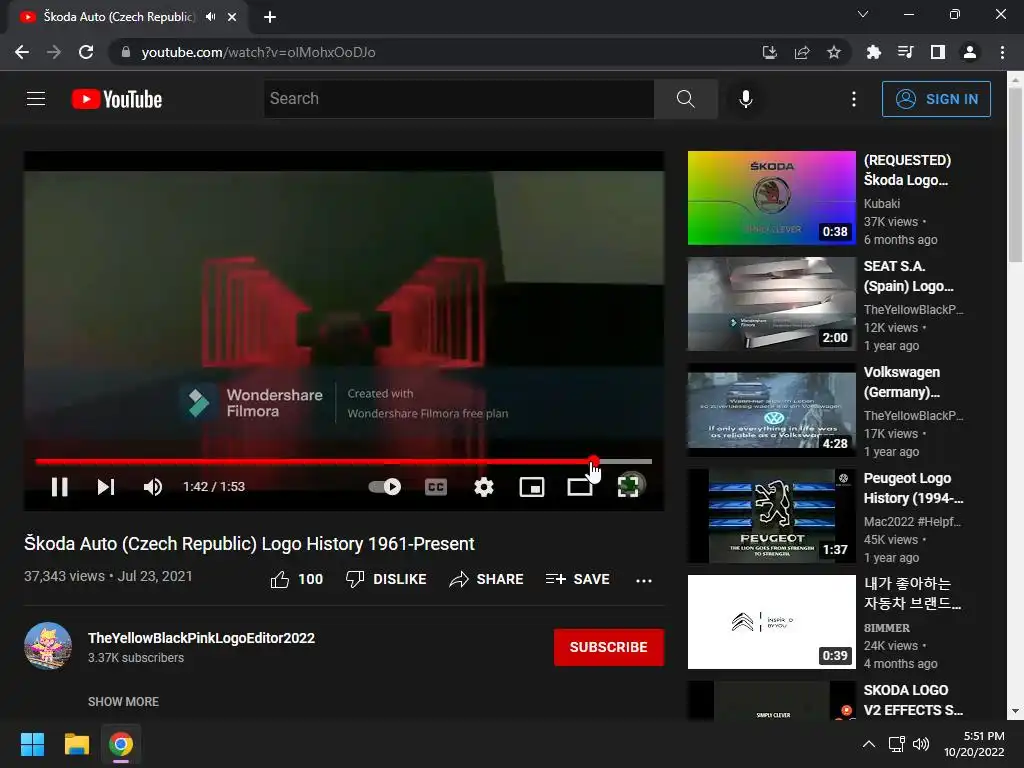The image size is (1024, 768).
Task: Switch to theater mode
Action: coord(579,487)
